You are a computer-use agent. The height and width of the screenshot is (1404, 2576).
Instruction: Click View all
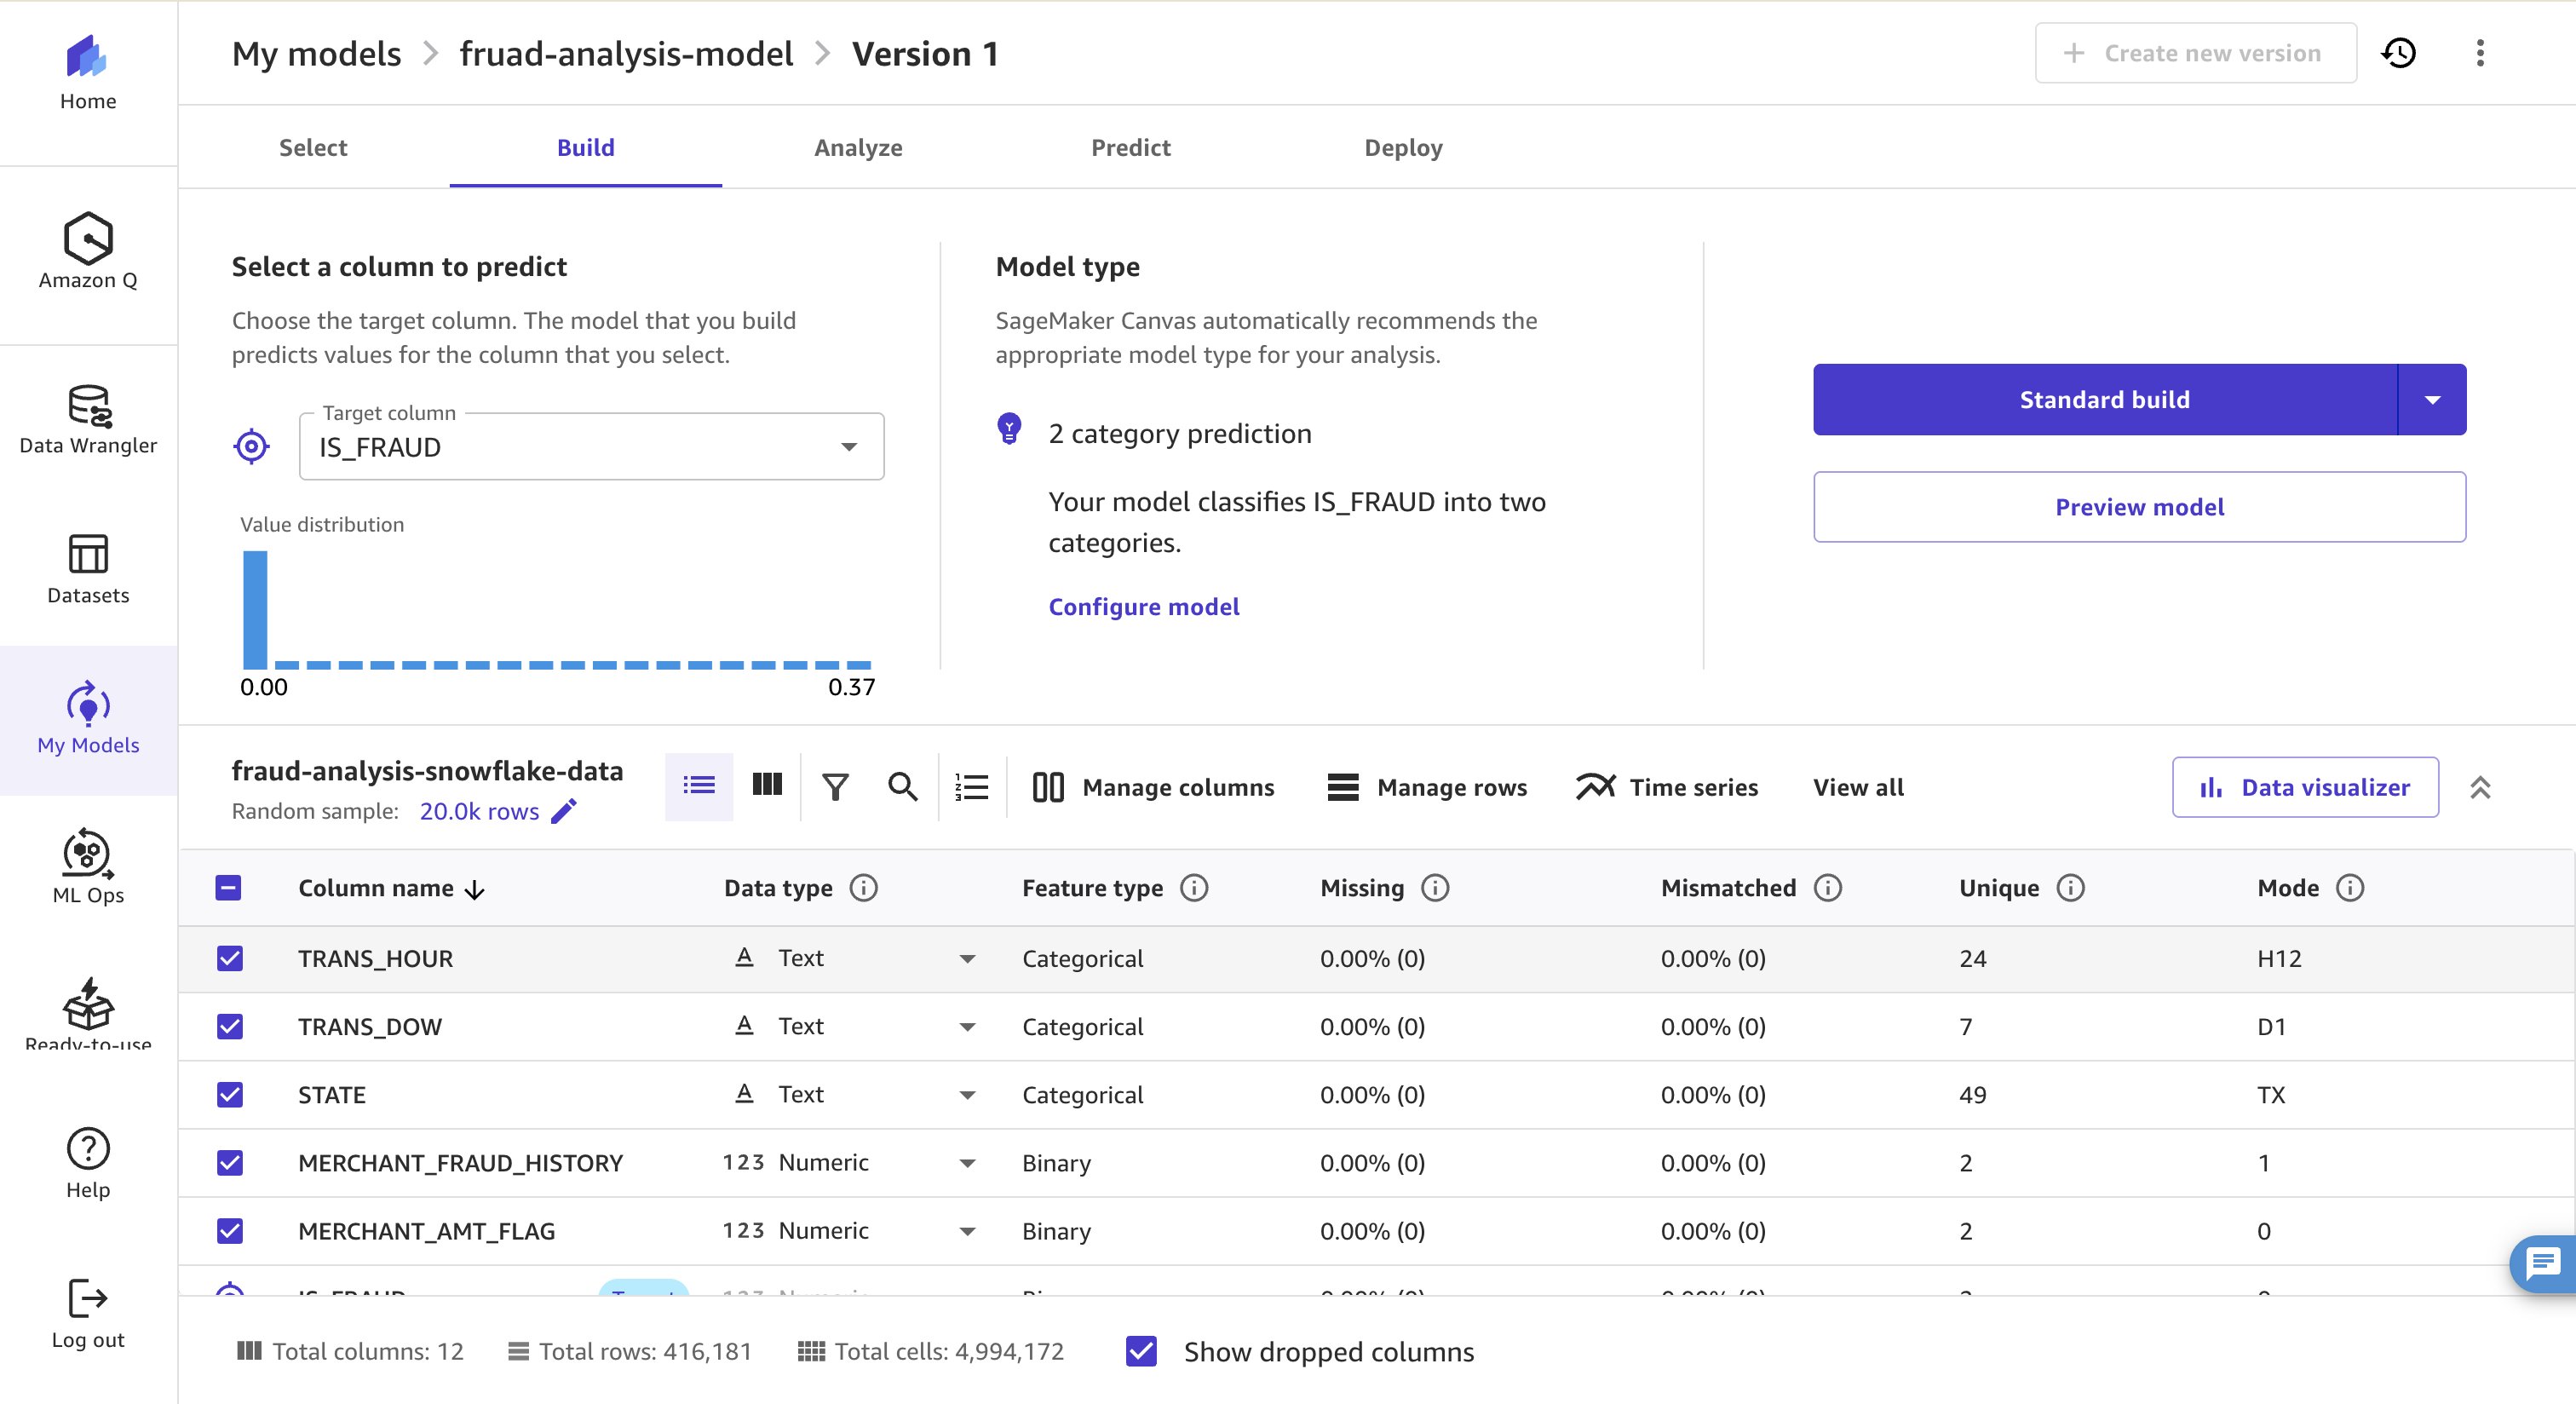pyautogui.click(x=1858, y=787)
